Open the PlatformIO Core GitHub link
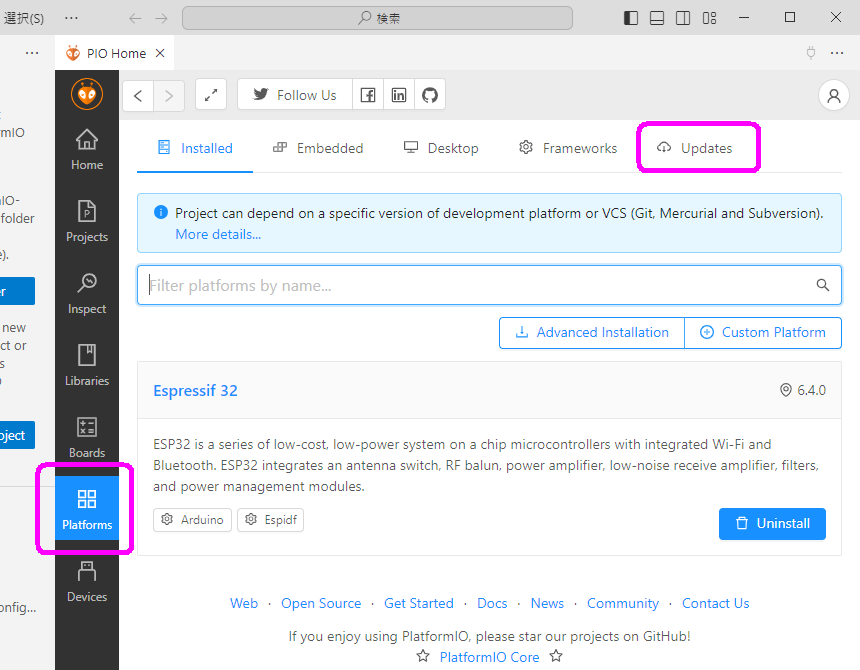This screenshot has width=860, height=670. (x=490, y=657)
